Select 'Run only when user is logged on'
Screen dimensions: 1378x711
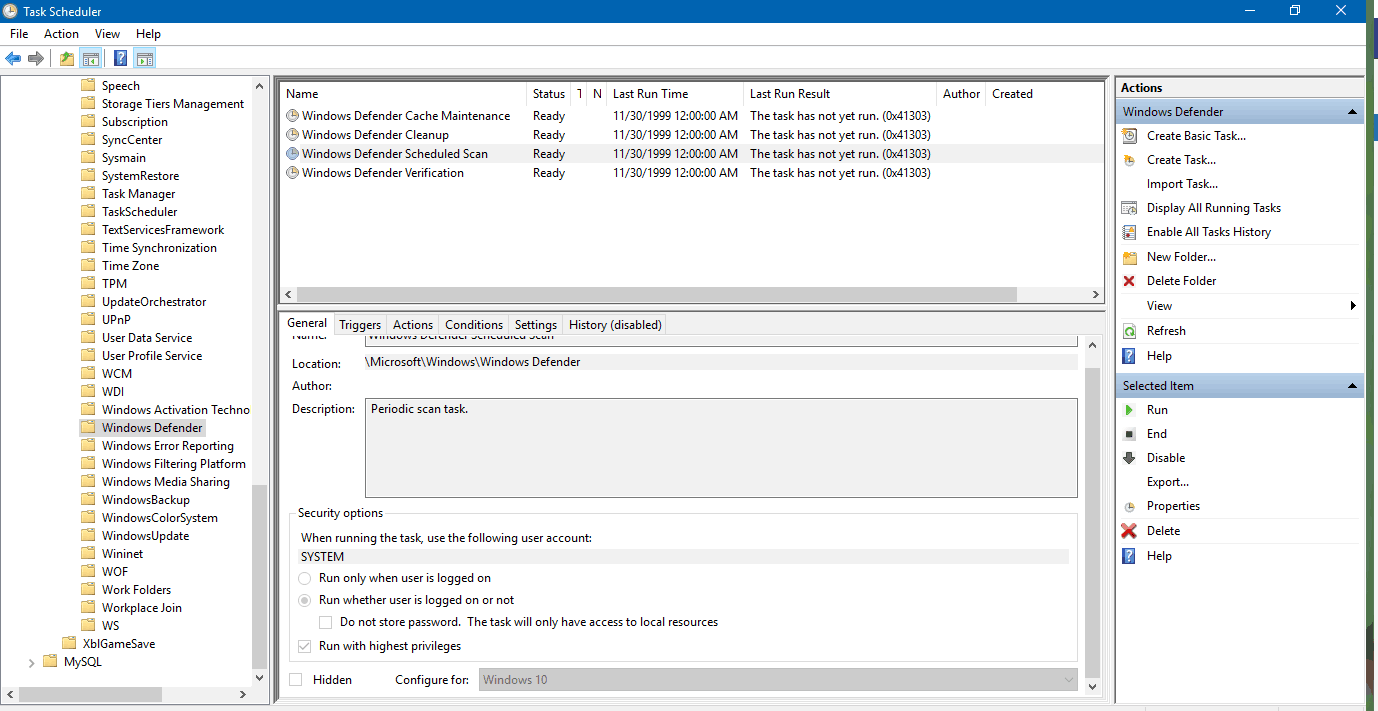(x=305, y=578)
